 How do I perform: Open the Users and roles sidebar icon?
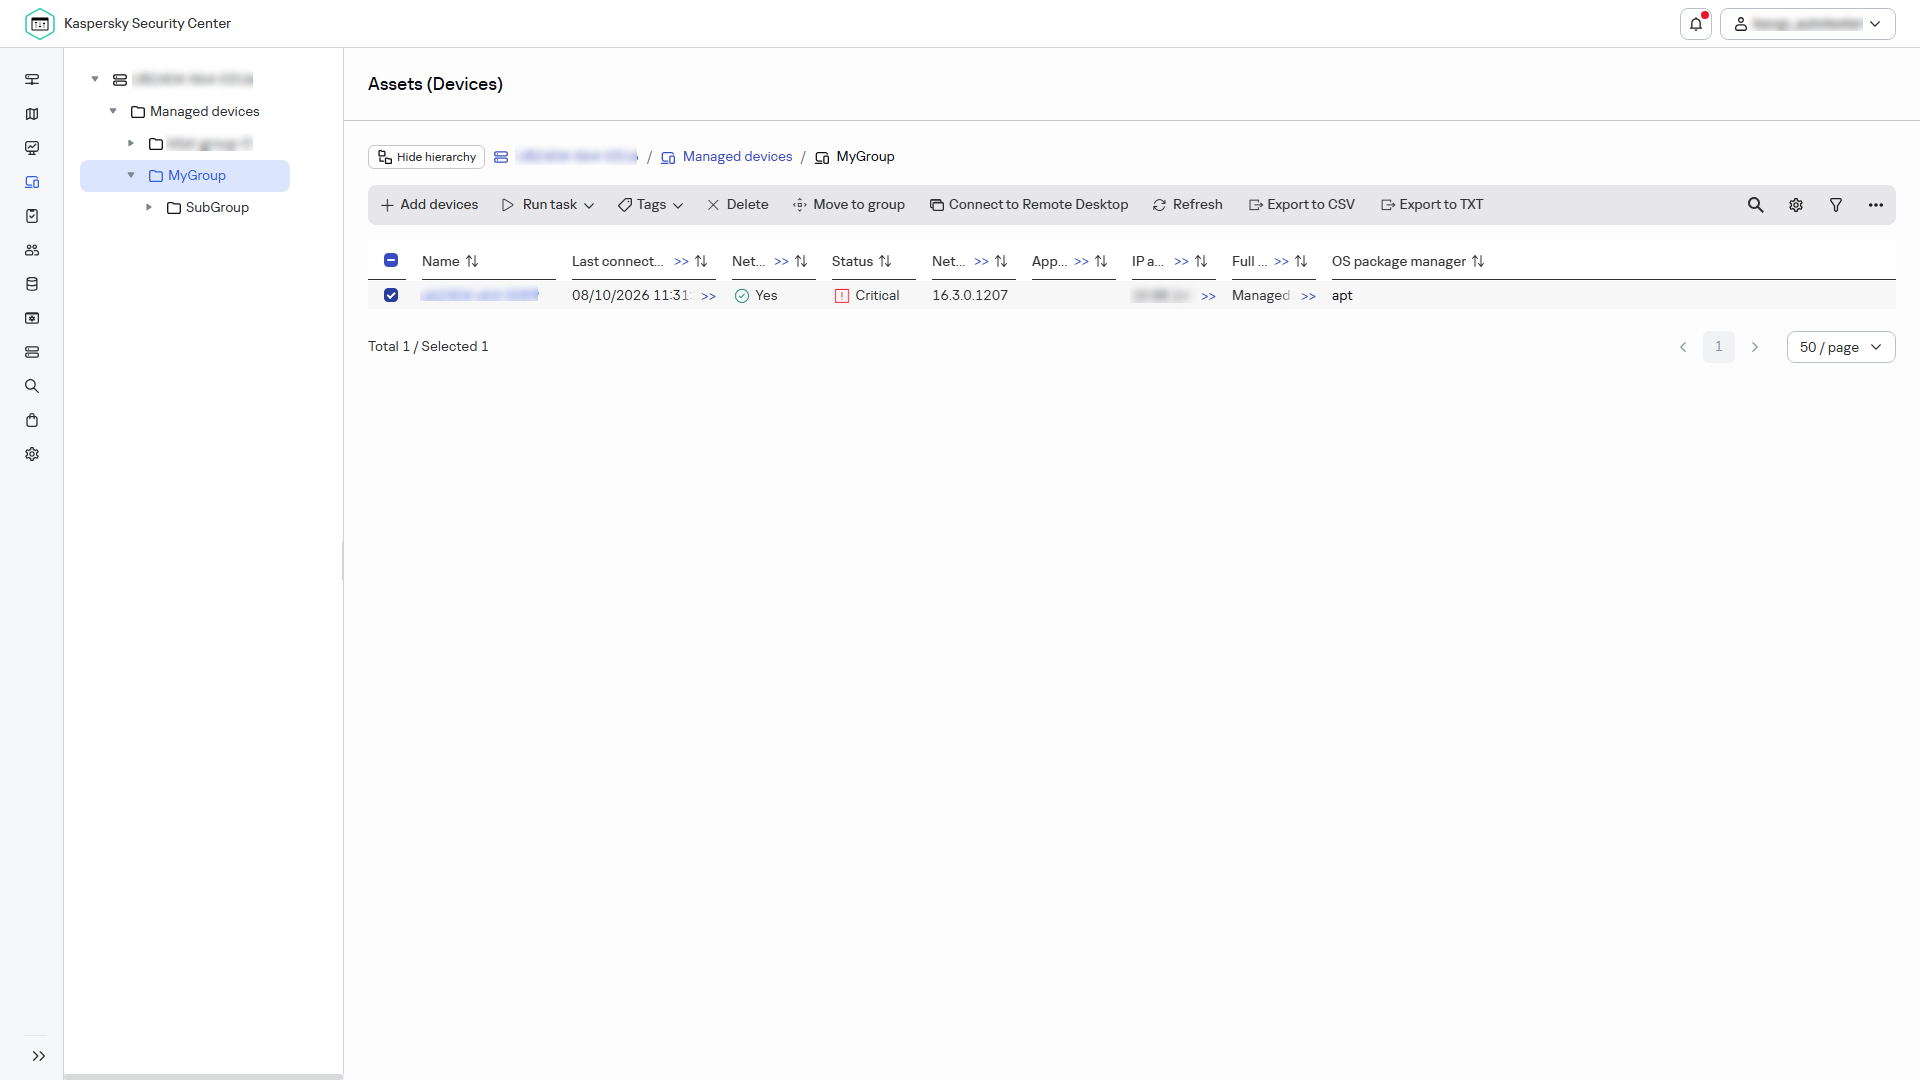pos(32,250)
